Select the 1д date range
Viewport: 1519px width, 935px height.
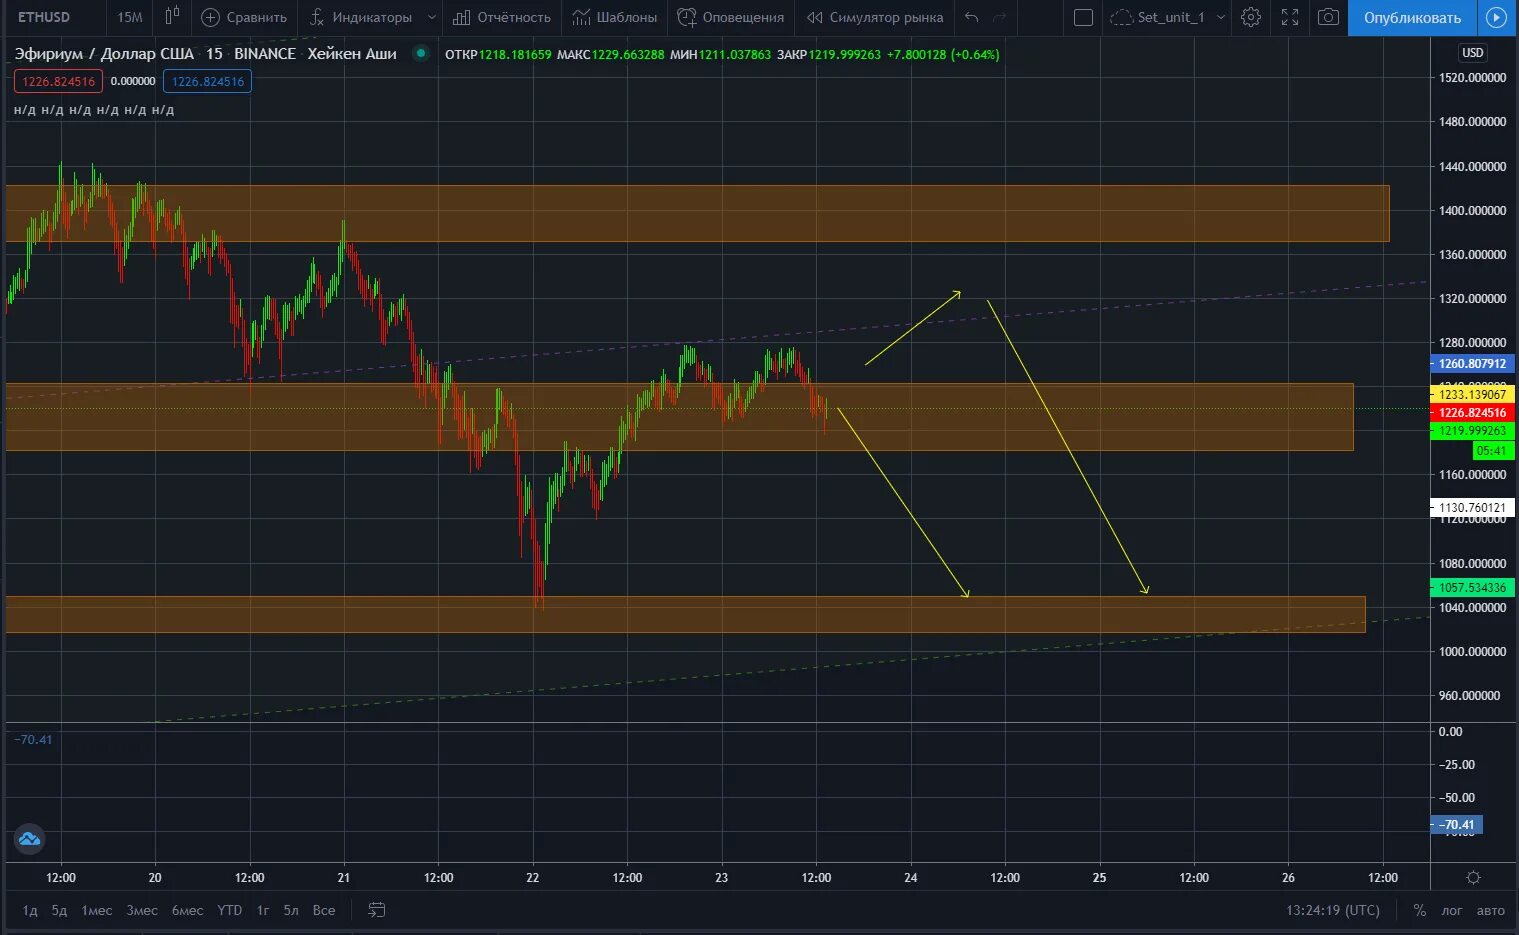pos(30,910)
